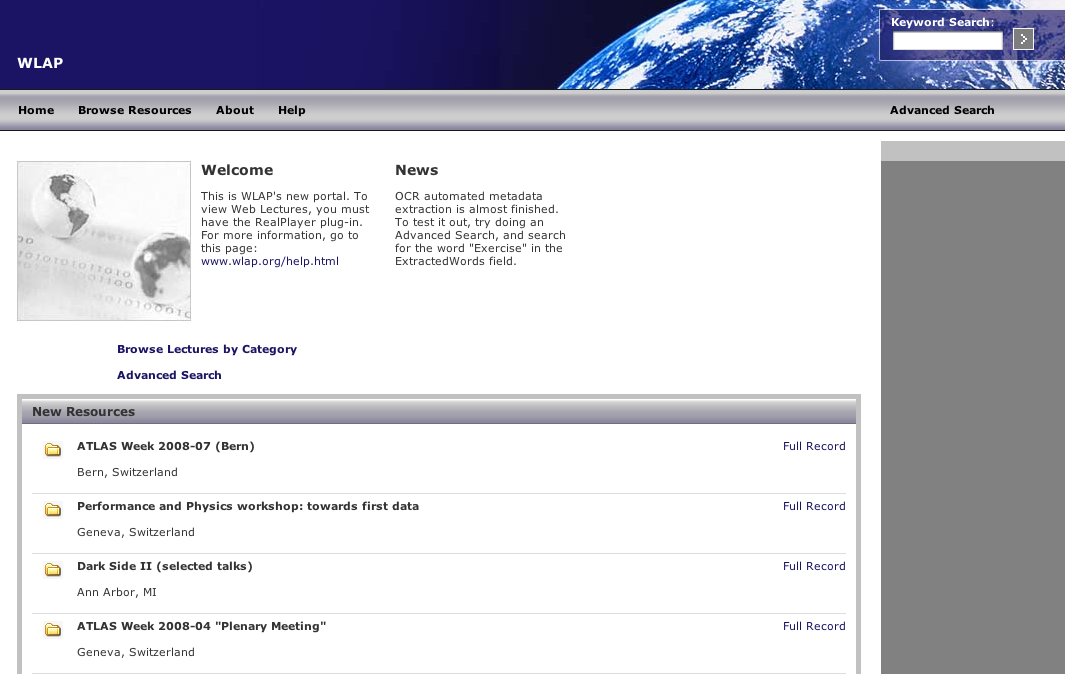Open the Help menu item

pyautogui.click(x=292, y=110)
